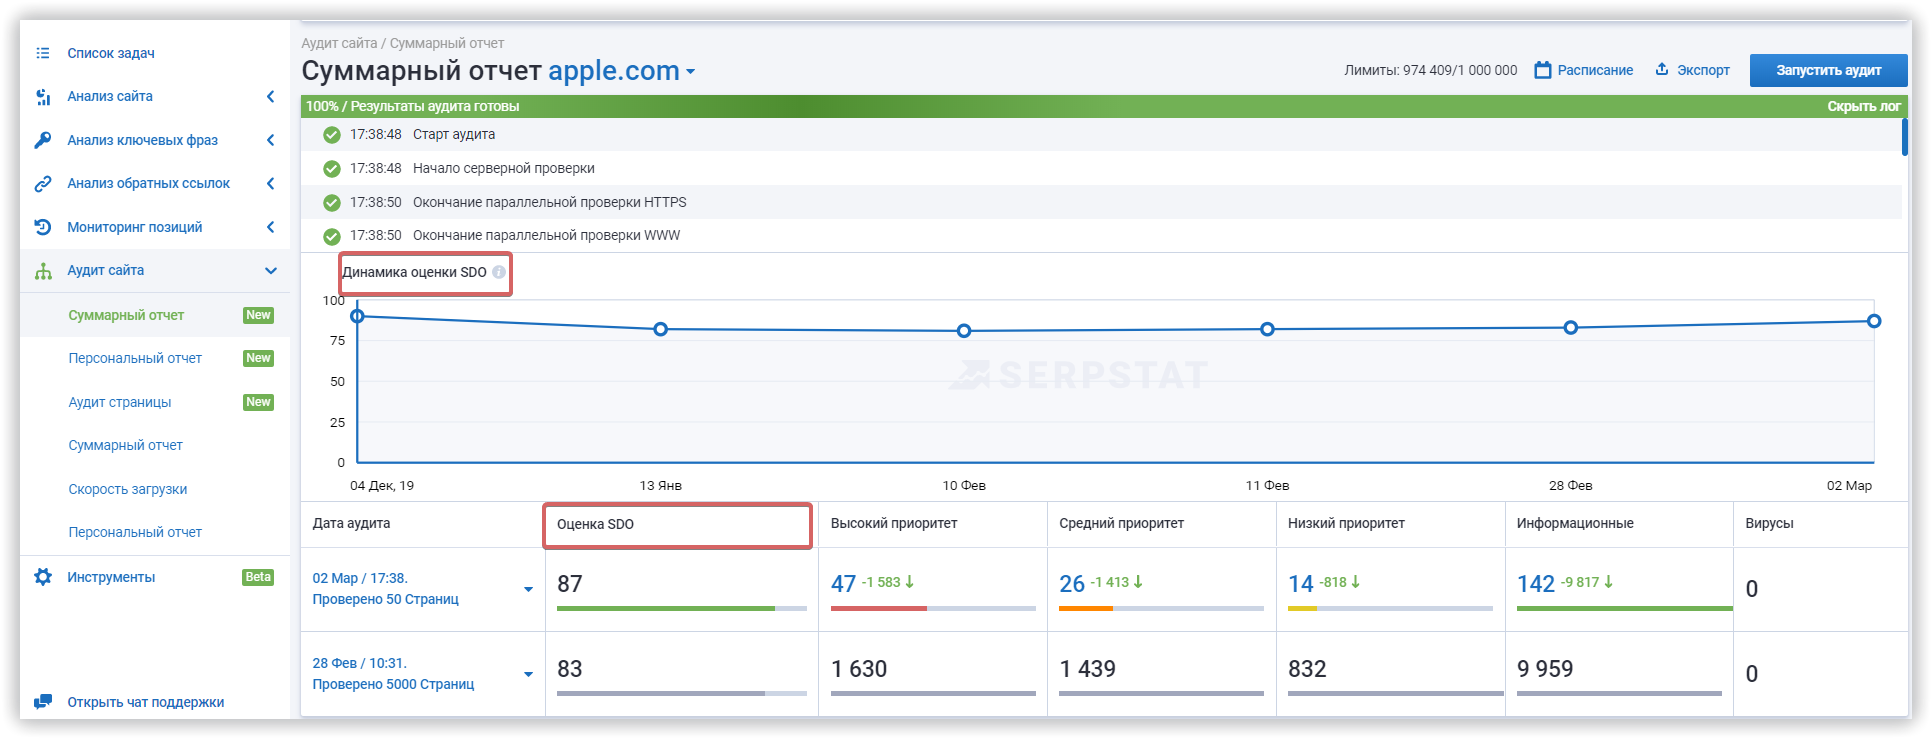Screen dimensions: 1932x739
Task: Open the last Персональный отчет sidebar item
Action: click(135, 532)
